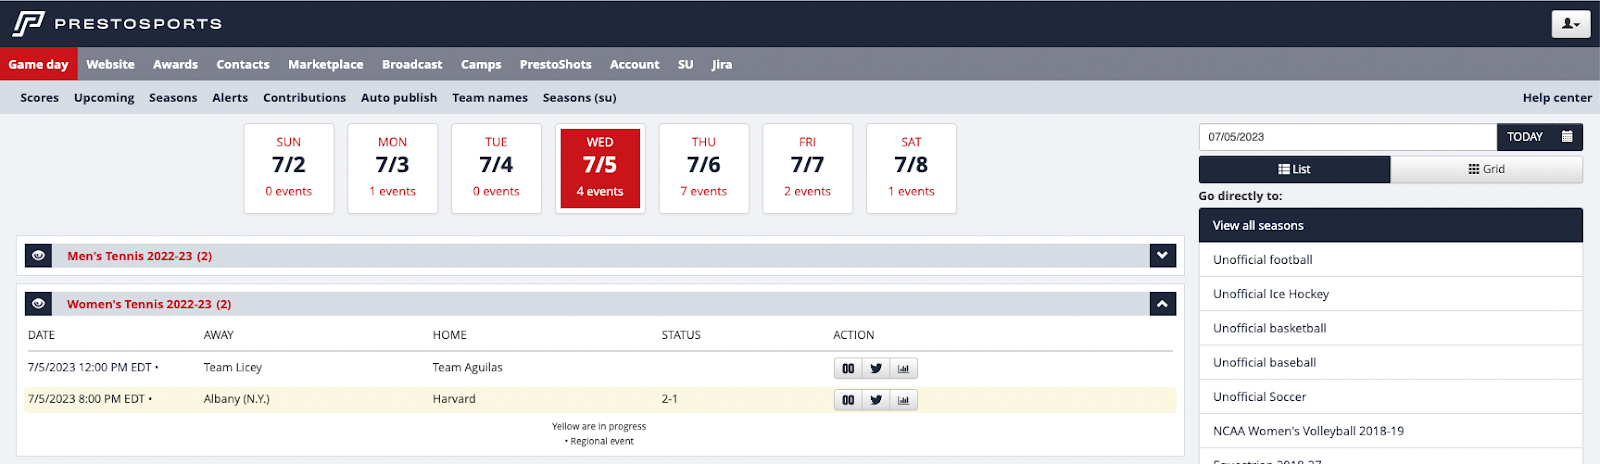
Task: Open scoreboard editor for Team Licey match
Action: [x=848, y=369]
